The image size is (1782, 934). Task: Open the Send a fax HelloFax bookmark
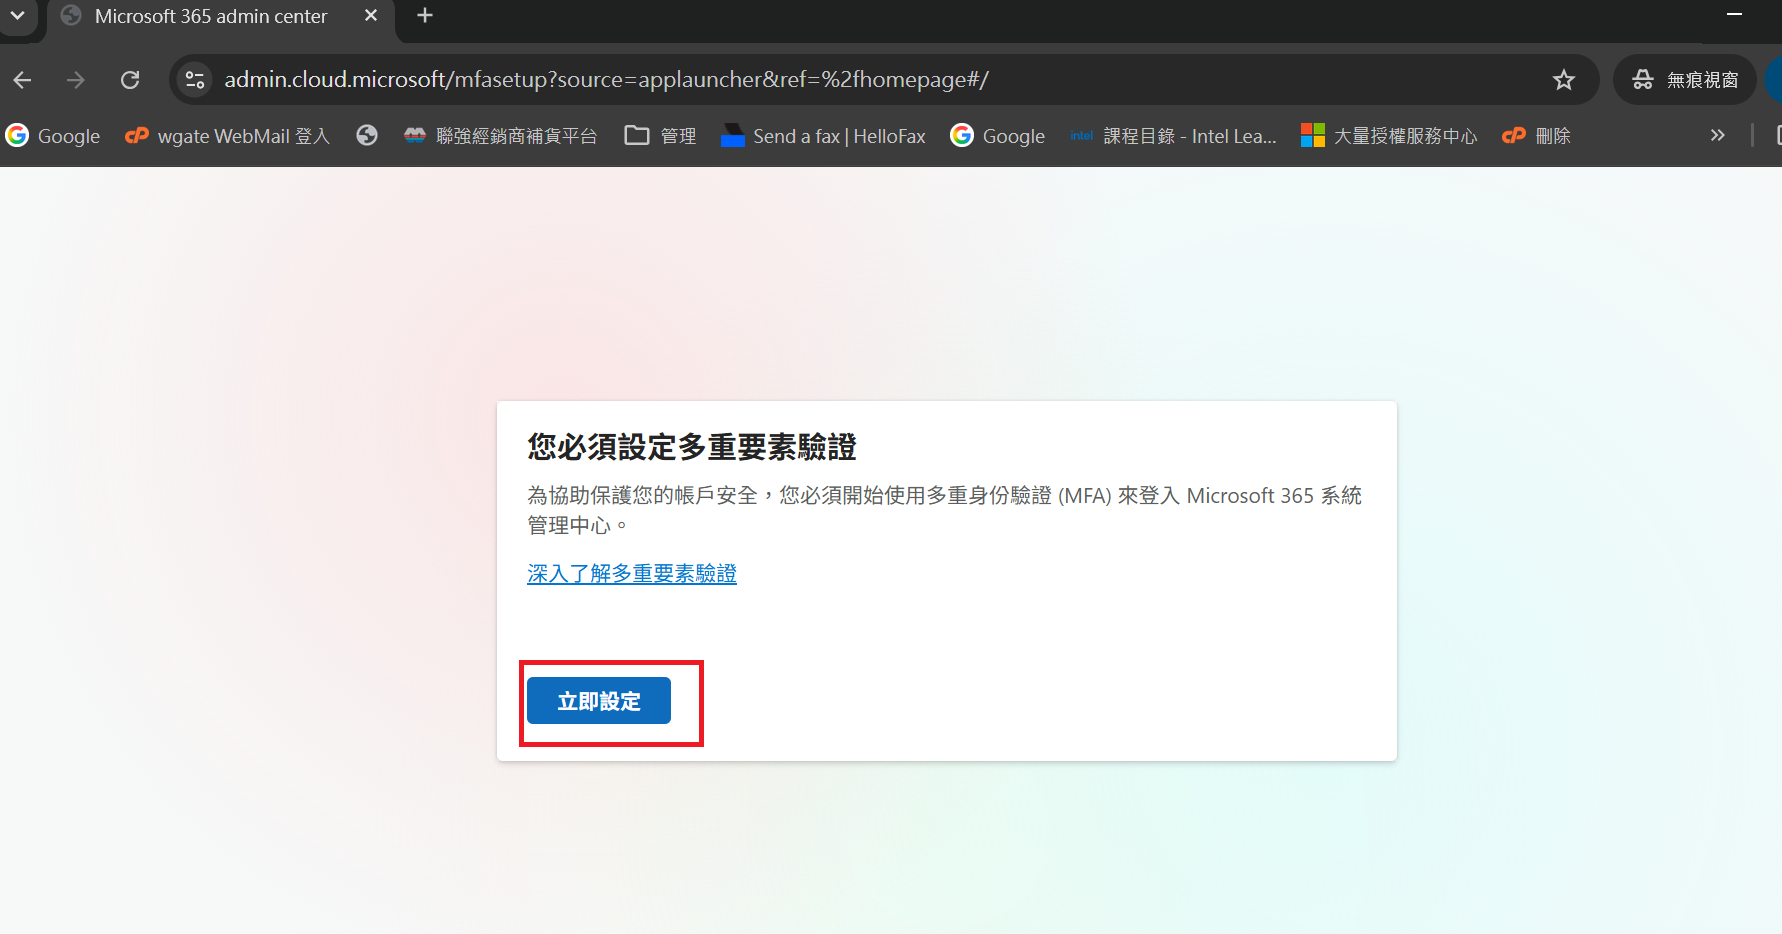click(823, 135)
